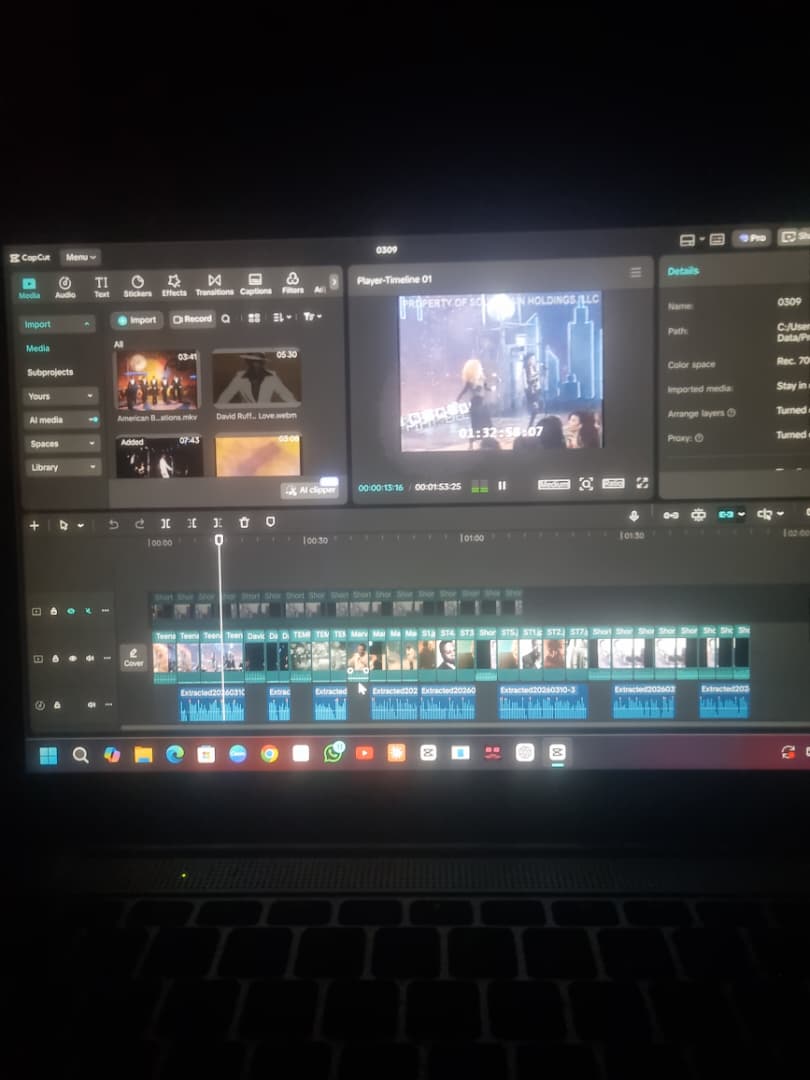
Task: Search media with magnifier icon
Action: coord(226,318)
